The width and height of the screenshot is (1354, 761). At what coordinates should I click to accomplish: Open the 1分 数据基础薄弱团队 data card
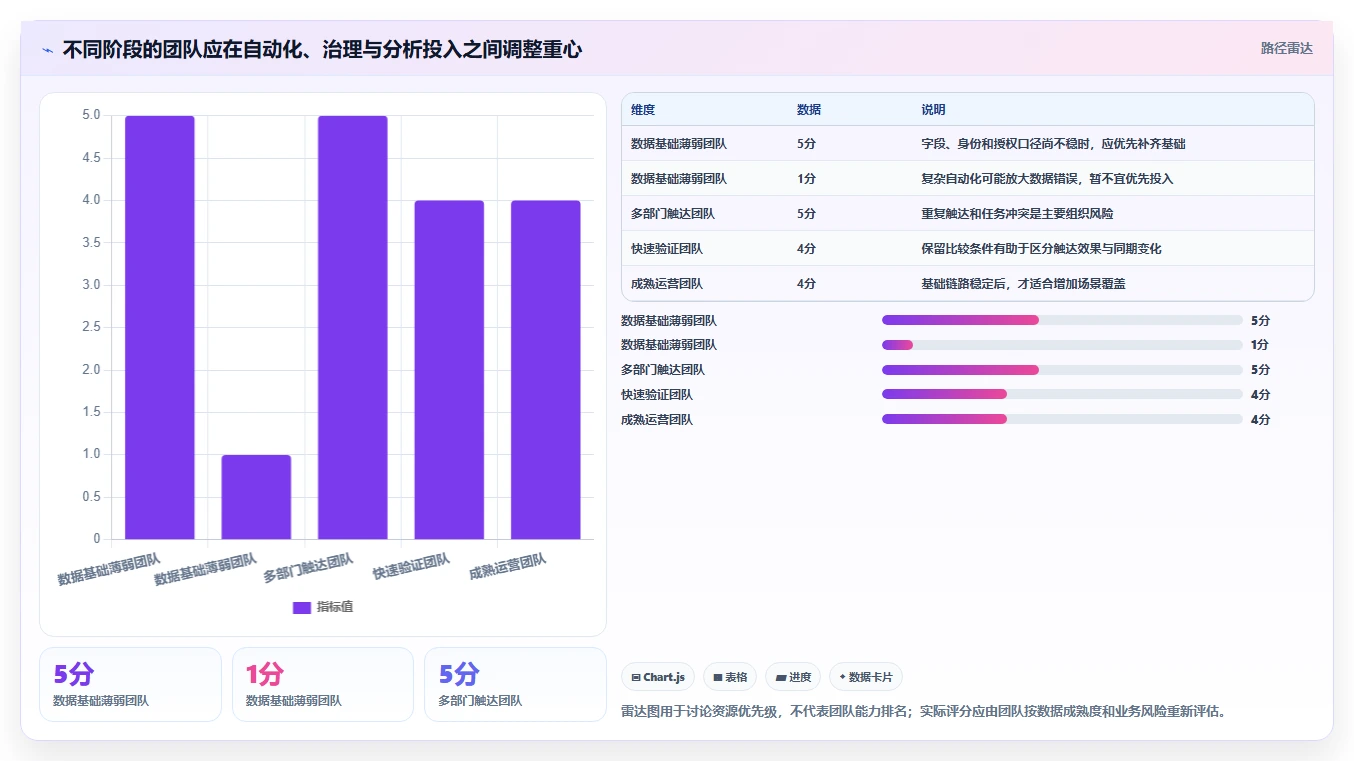click(322, 684)
